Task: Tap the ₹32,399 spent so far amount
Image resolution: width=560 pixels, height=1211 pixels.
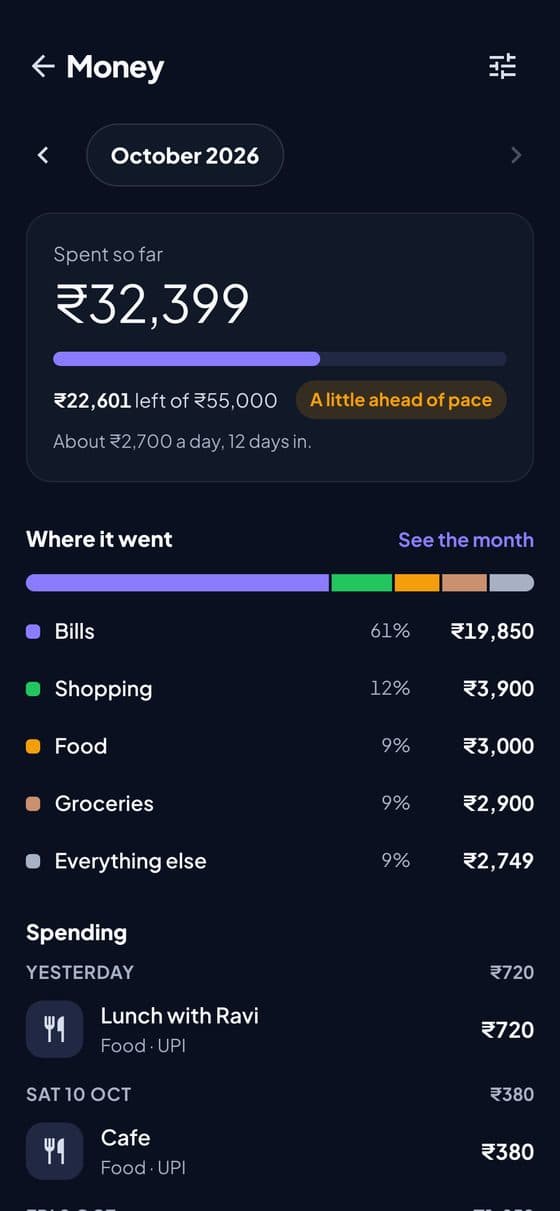Action: [151, 305]
